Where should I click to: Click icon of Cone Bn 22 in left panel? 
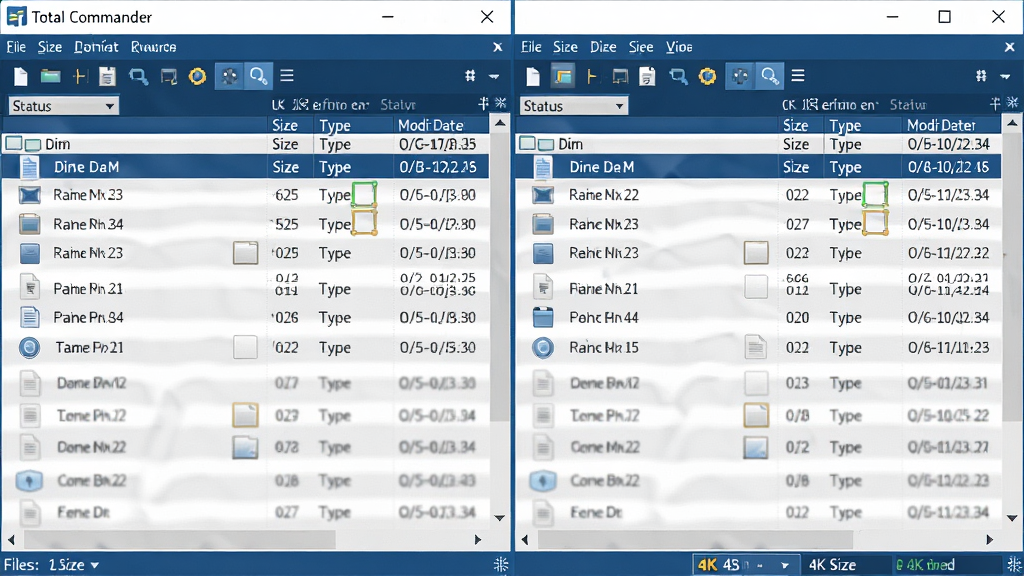point(29,481)
